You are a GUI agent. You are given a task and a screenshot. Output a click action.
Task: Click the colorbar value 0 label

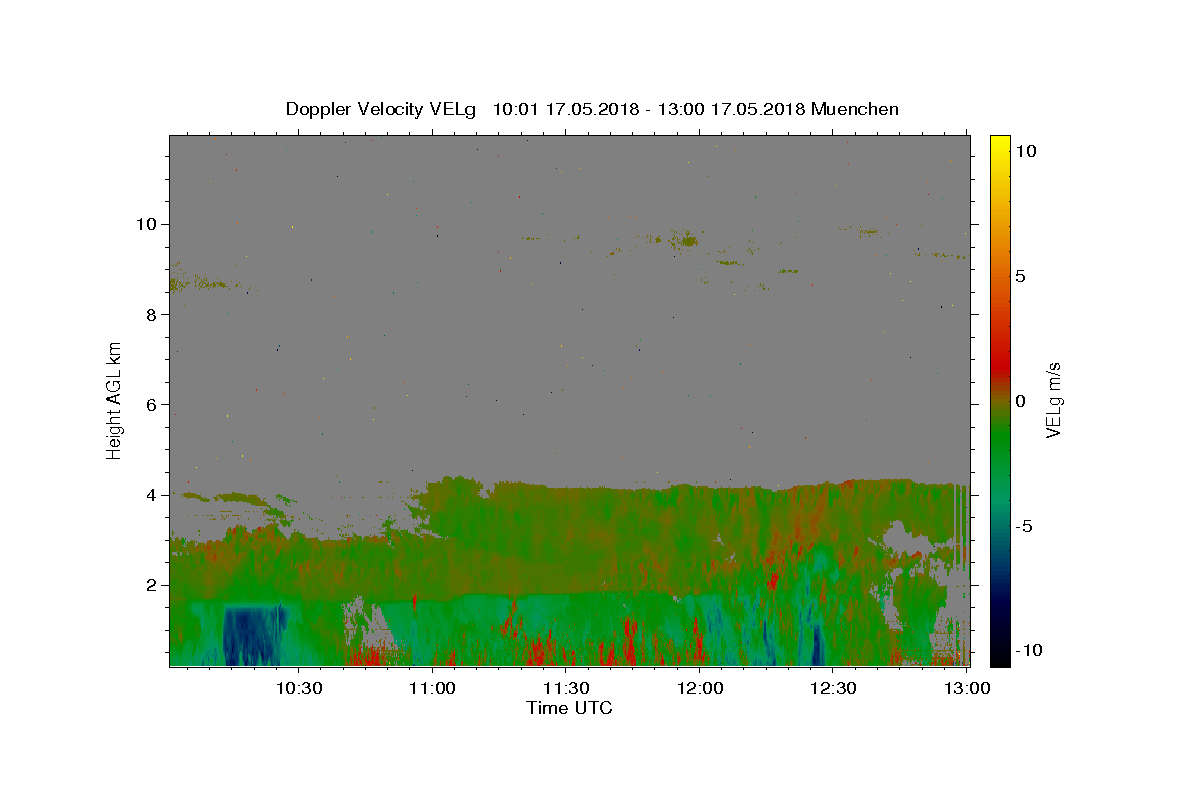(x=1021, y=401)
